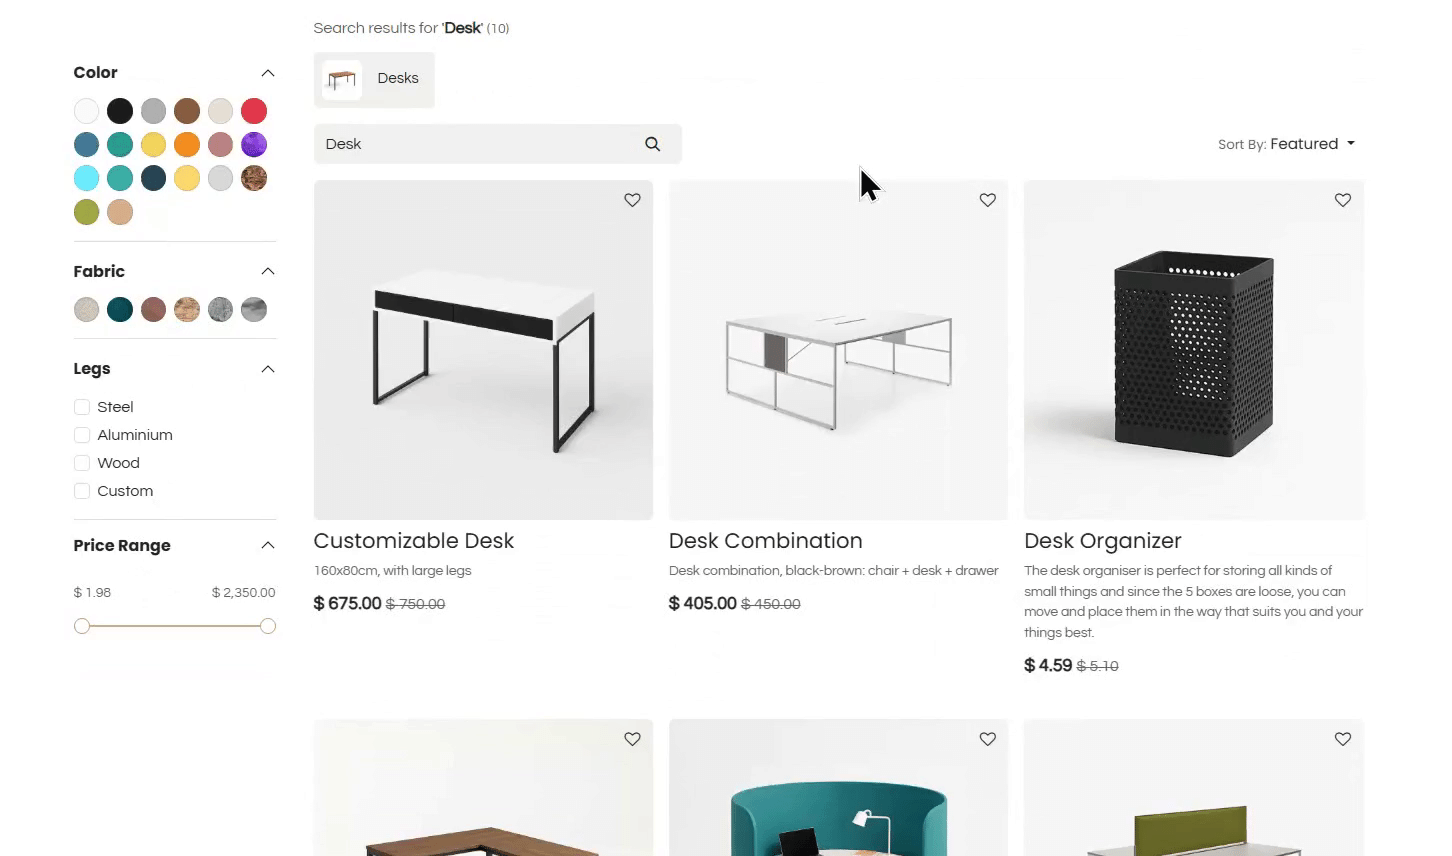The width and height of the screenshot is (1452, 856).
Task: Heart the green divider desk product
Action: pyautogui.click(x=1342, y=739)
